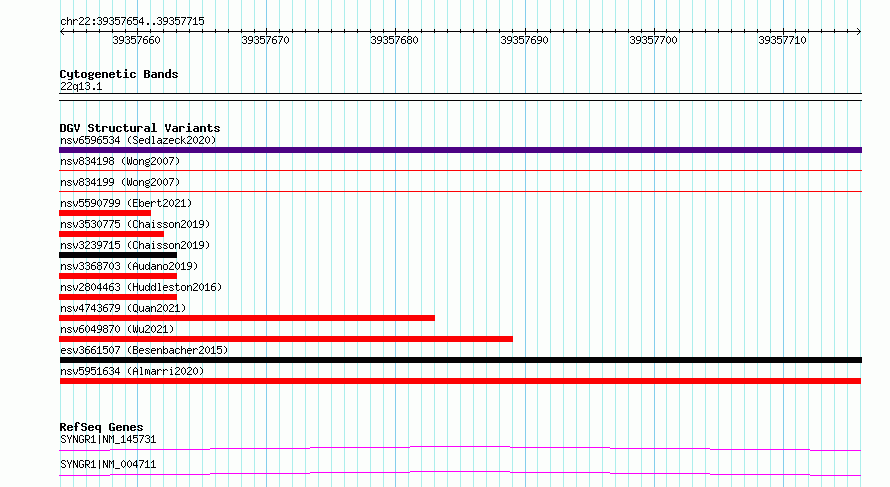Click the magenta SYNGR1 NM_004711 gene line
The width and height of the screenshot is (890, 487).
[x=460, y=473]
